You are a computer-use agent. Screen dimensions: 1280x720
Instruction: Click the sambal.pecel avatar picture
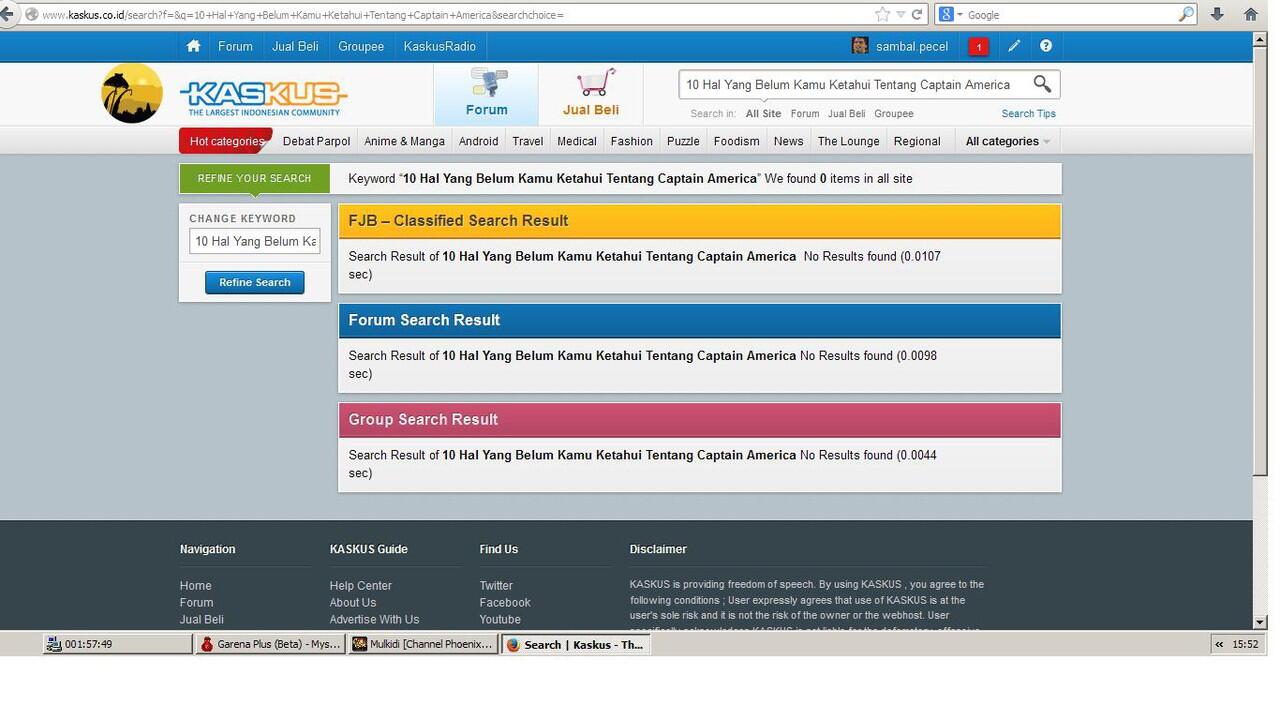point(860,46)
